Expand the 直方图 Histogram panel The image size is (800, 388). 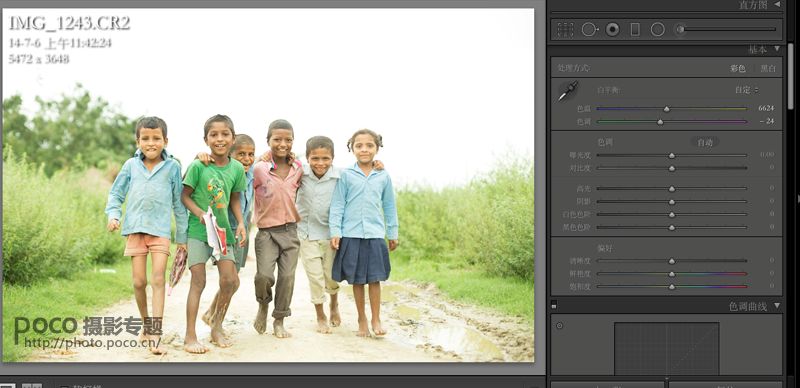point(777,4)
